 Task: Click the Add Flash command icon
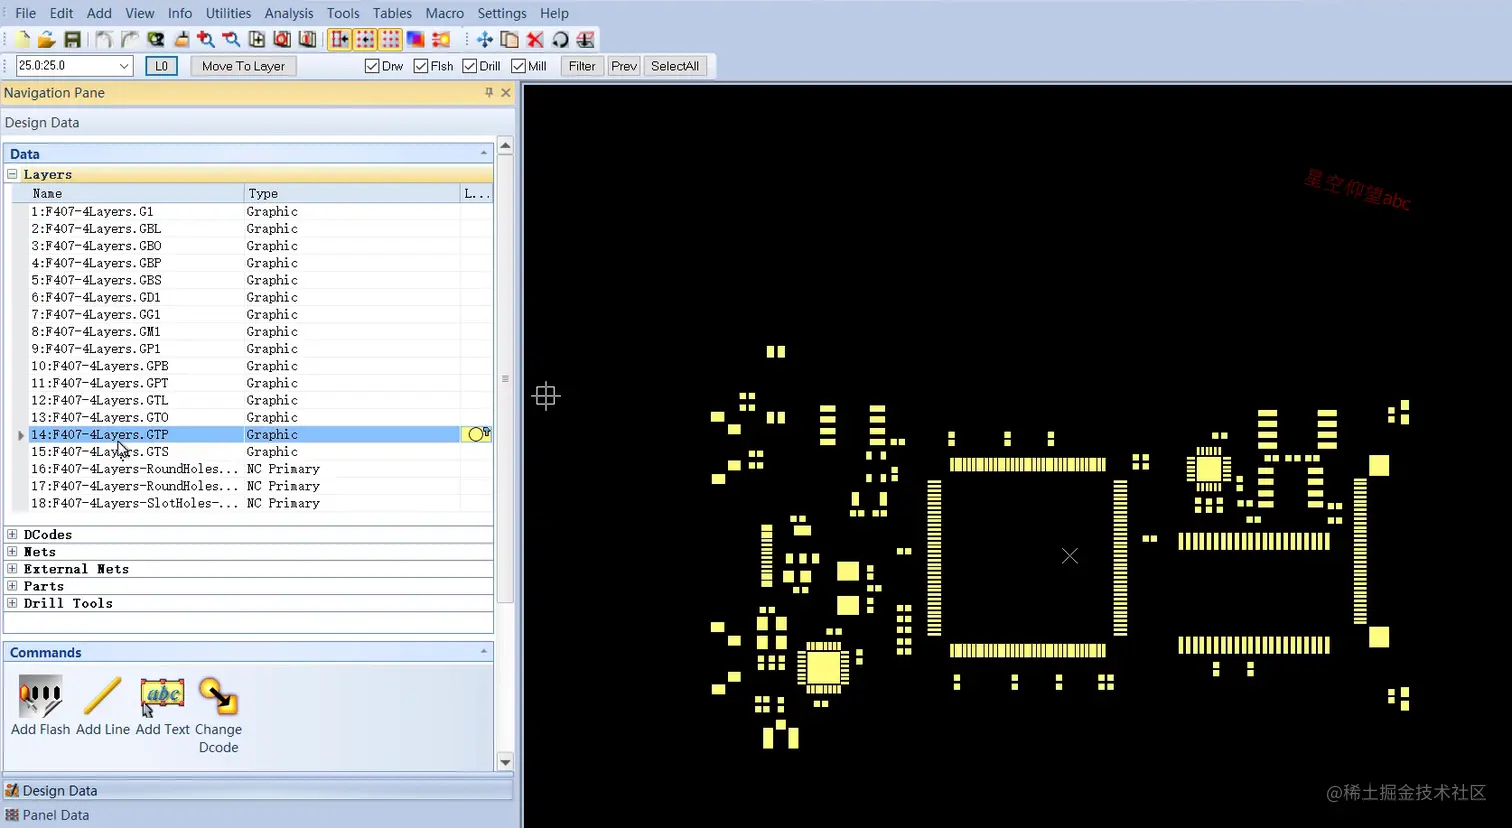[40, 707]
